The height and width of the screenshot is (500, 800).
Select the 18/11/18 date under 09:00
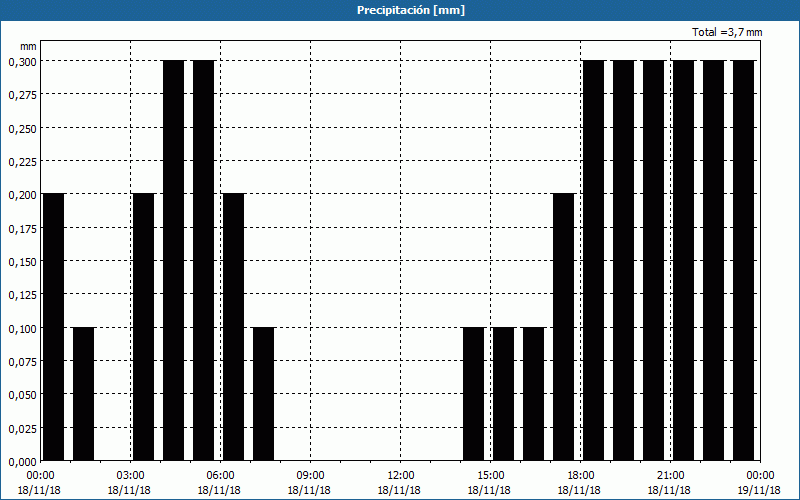pyautogui.click(x=309, y=490)
